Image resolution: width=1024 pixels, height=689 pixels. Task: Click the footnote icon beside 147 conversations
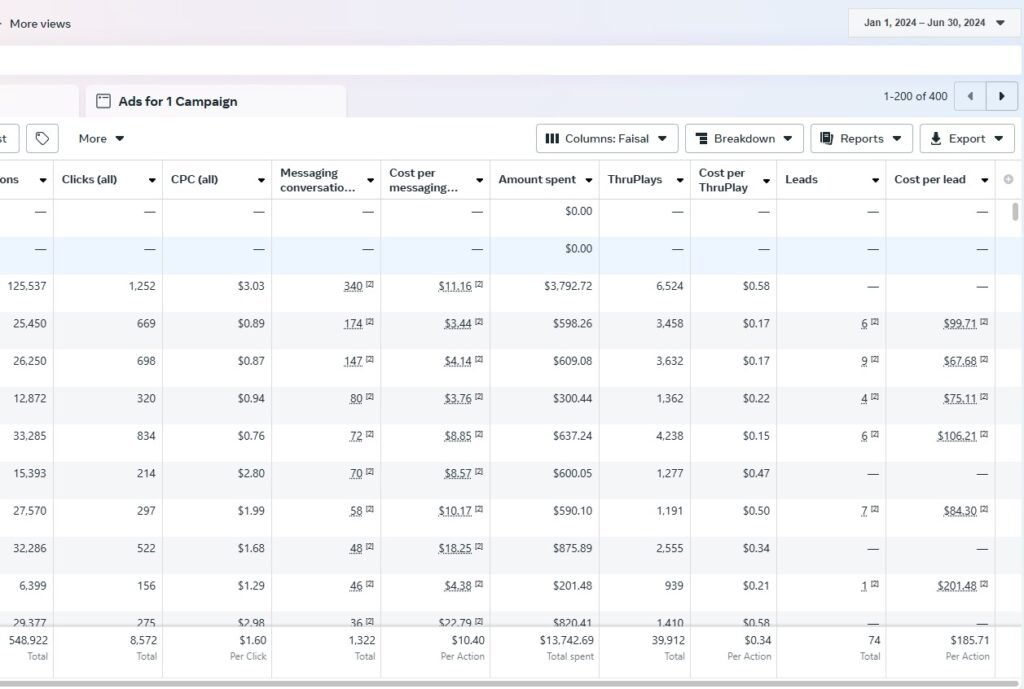[x=370, y=360]
